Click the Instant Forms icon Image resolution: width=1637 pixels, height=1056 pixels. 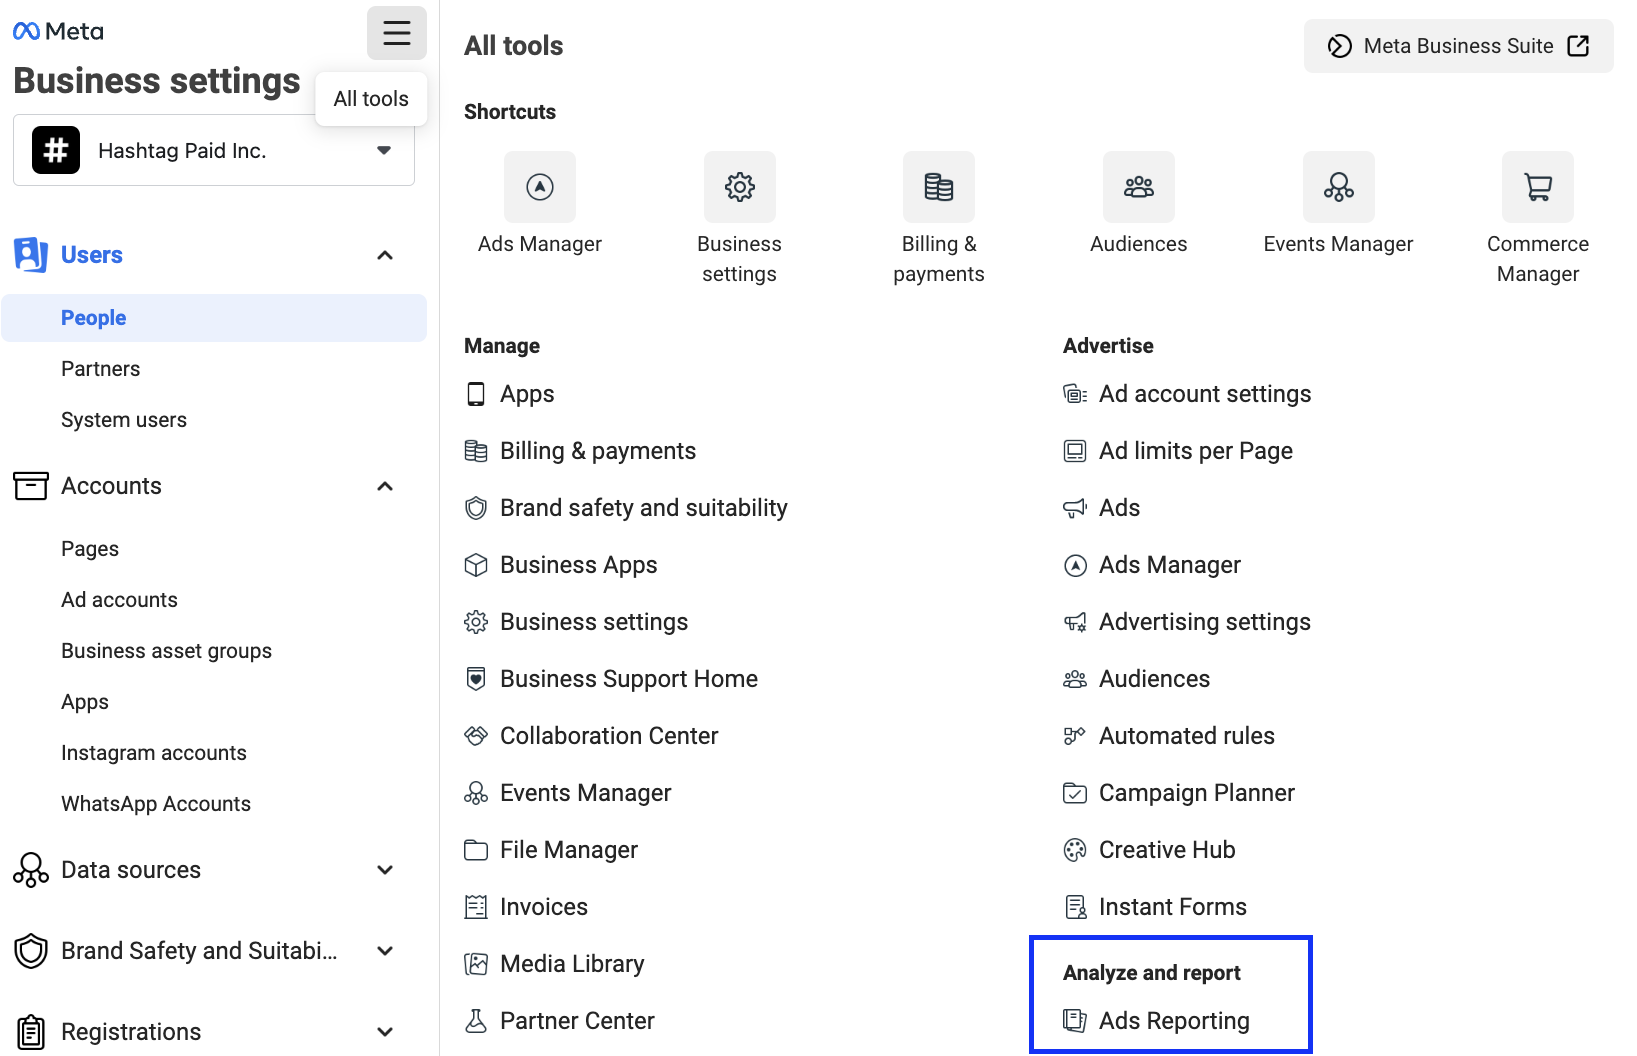point(1075,907)
